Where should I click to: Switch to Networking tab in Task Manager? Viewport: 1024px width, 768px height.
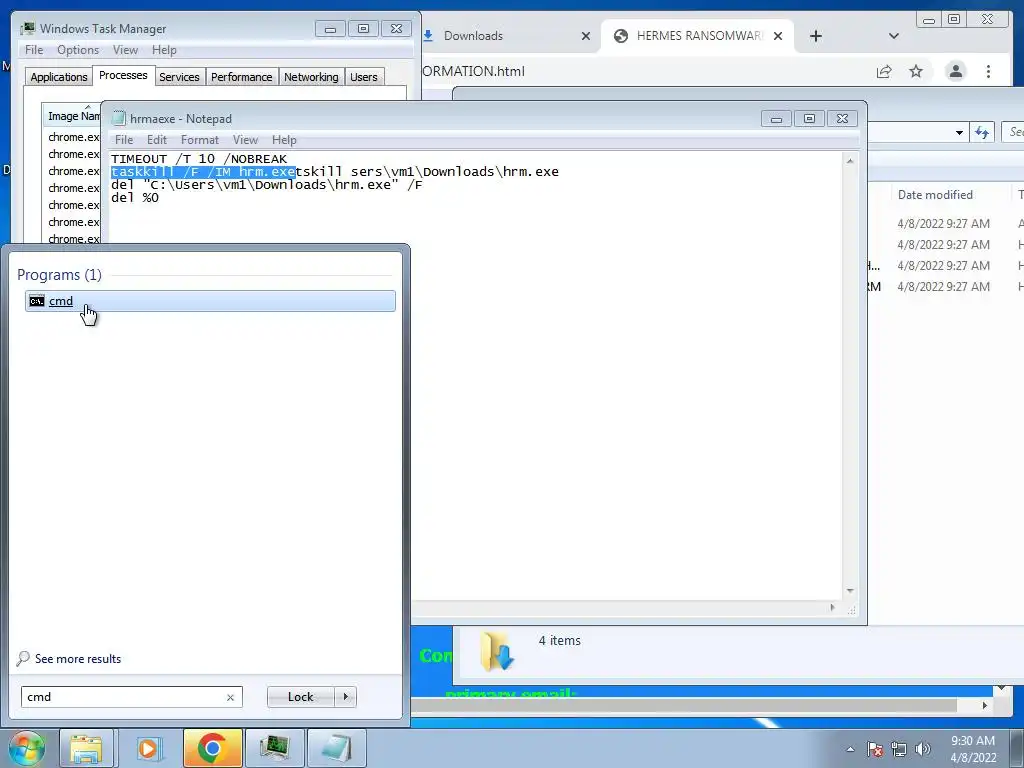312,77
